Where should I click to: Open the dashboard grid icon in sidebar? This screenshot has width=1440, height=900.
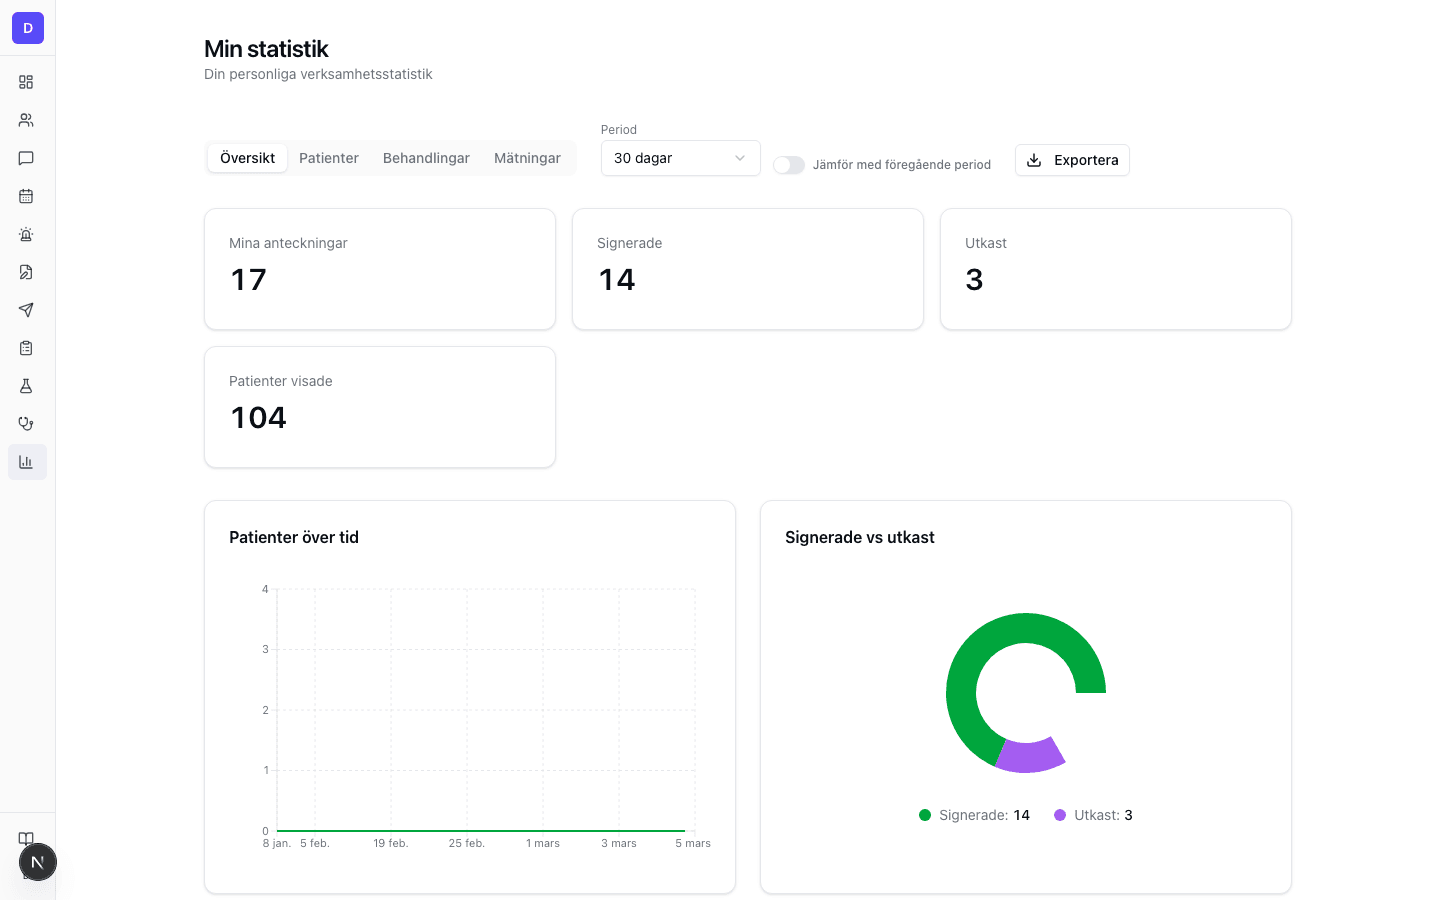(26, 82)
